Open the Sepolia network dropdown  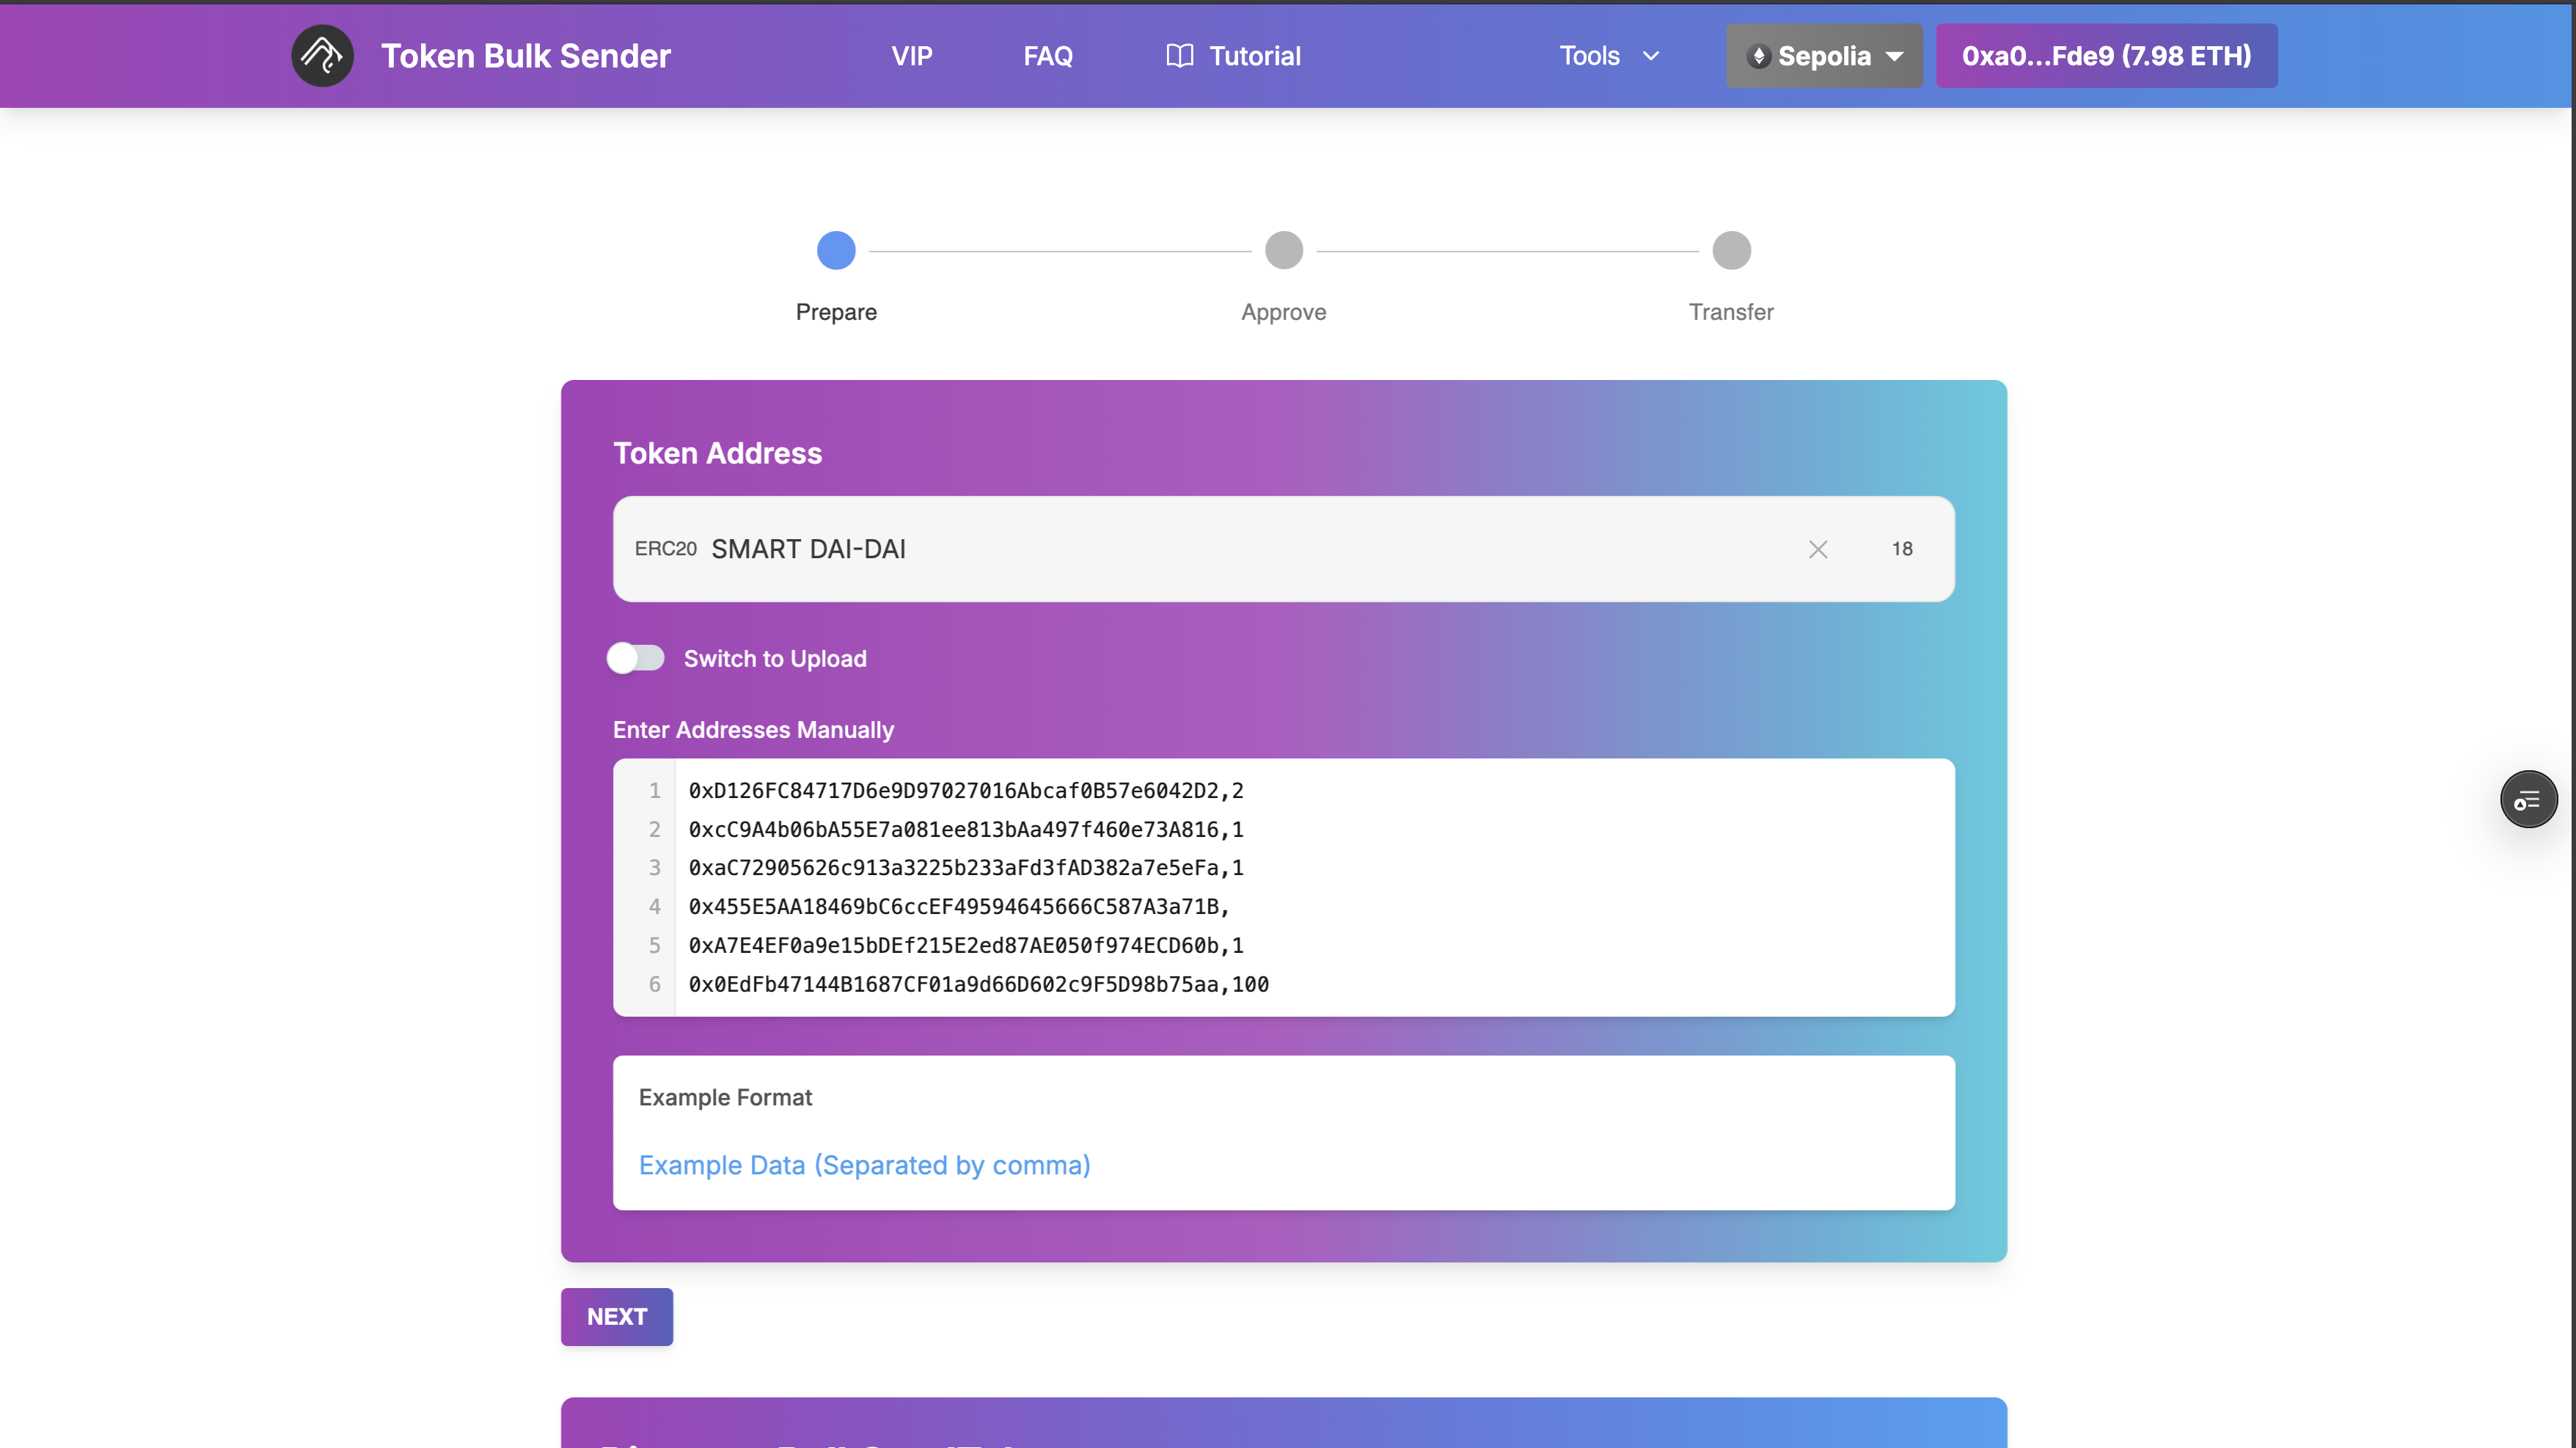[1824, 56]
